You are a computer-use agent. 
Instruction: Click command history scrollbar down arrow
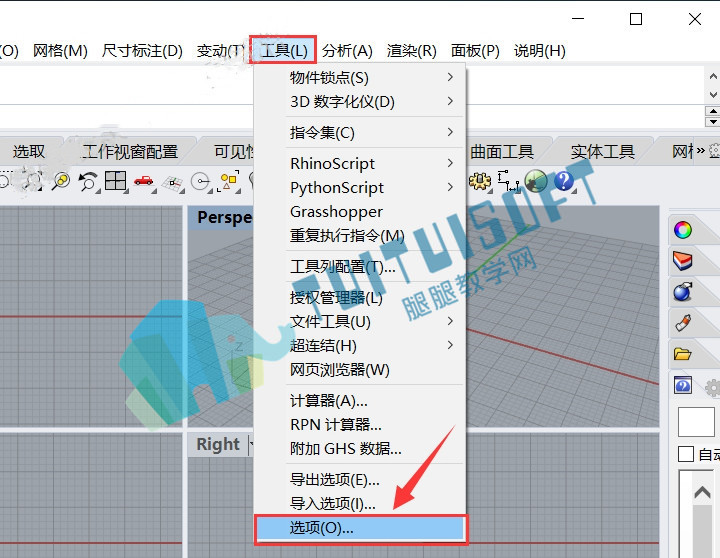(x=713, y=95)
